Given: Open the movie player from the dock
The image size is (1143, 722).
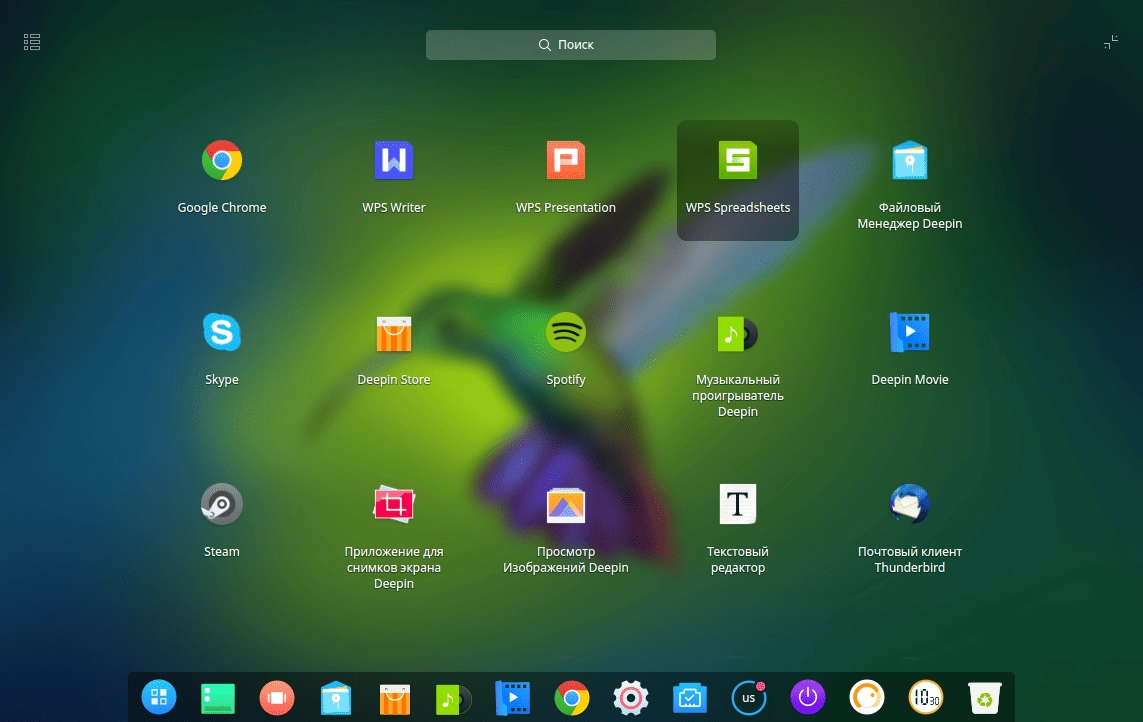Looking at the screenshot, I should 512,697.
